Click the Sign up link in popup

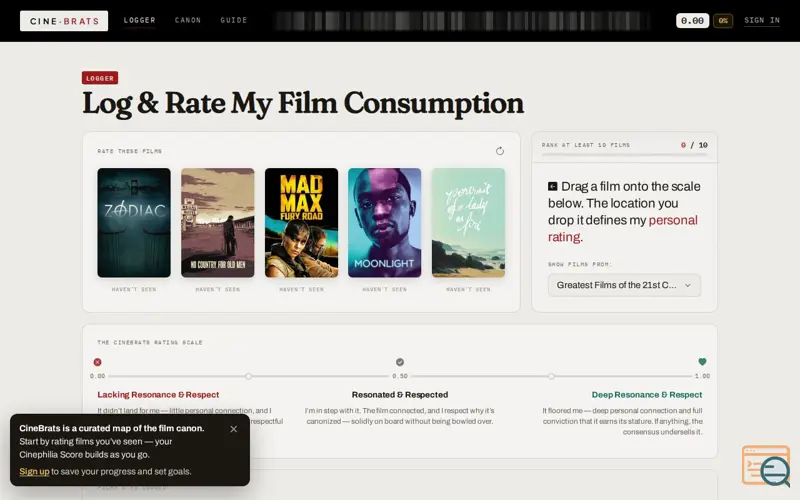click(34, 471)
